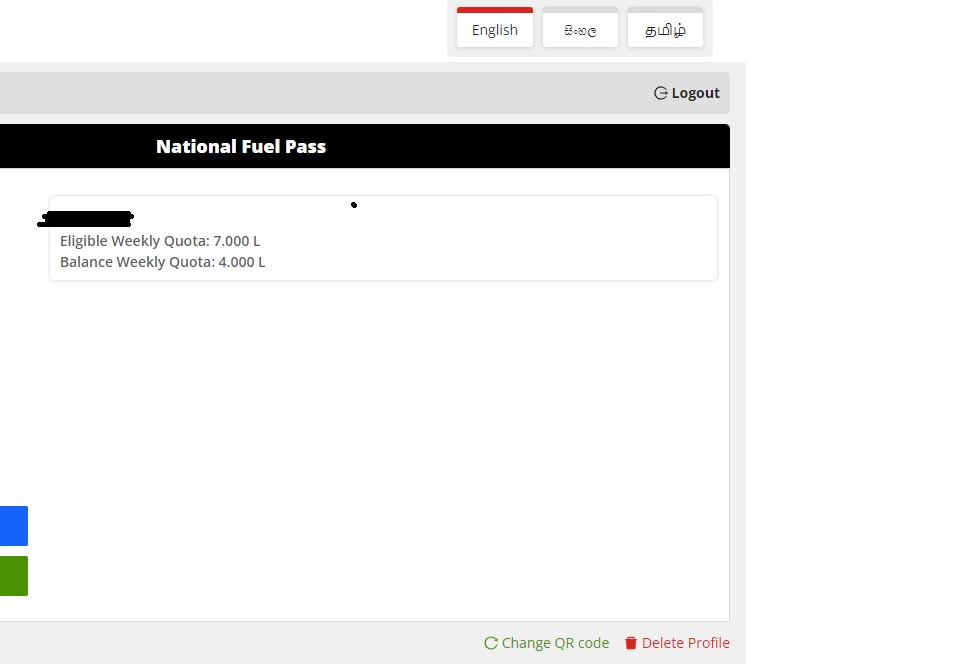The width and height of the screenshot is (960, 664).
Task: Click the National Fuel Pass heading
Action: tap(241, 146)
